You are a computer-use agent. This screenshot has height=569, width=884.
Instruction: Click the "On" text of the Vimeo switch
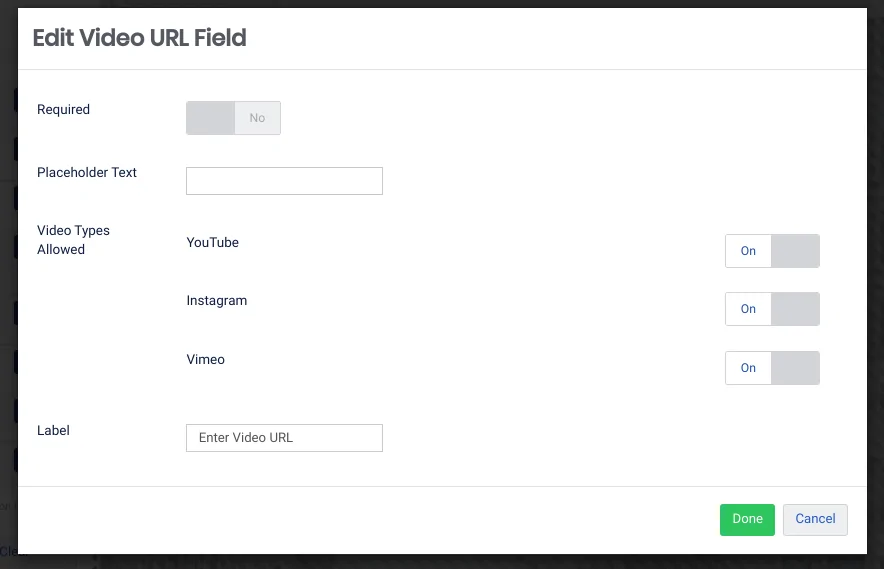pos(748,368)
